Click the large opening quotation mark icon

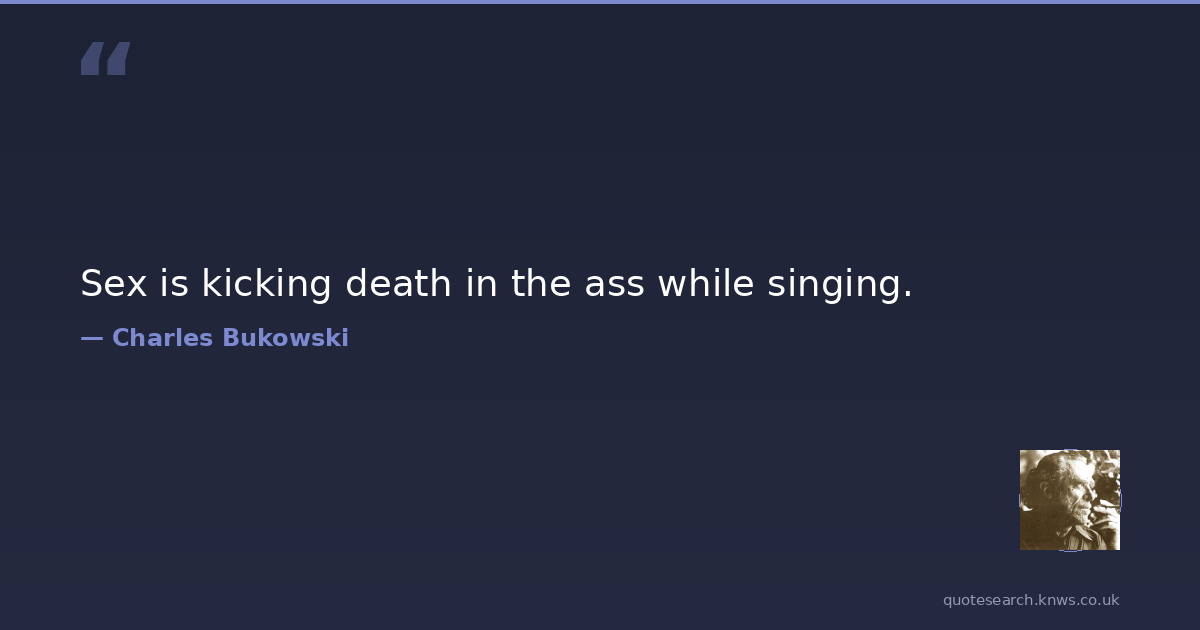[105, 58]
